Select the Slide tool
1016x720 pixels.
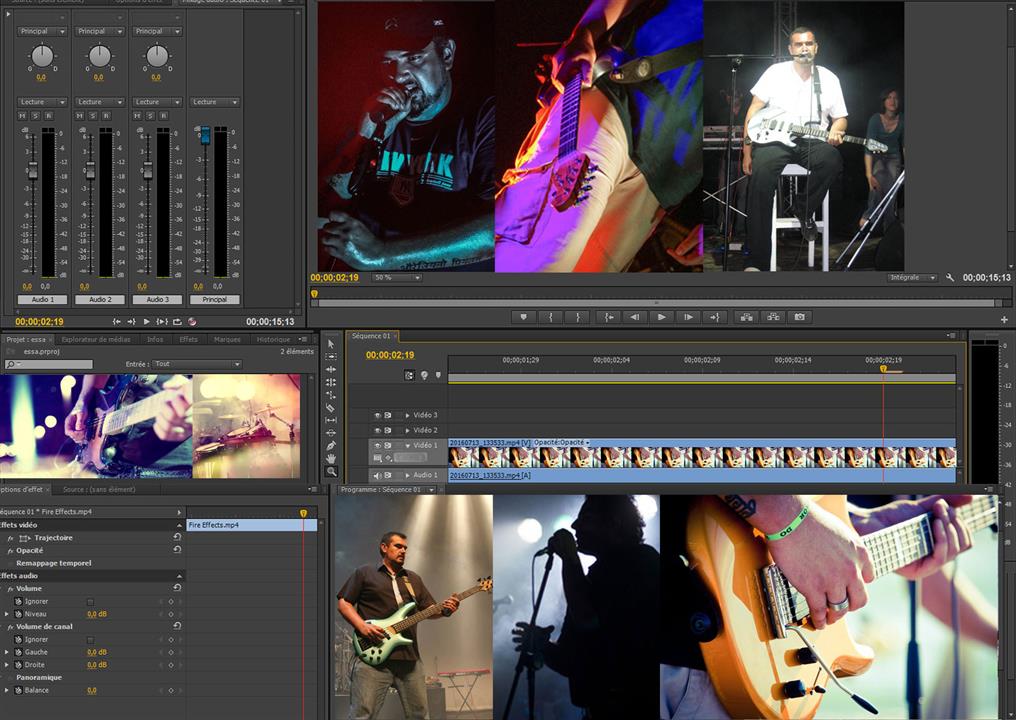click(331, 433)
